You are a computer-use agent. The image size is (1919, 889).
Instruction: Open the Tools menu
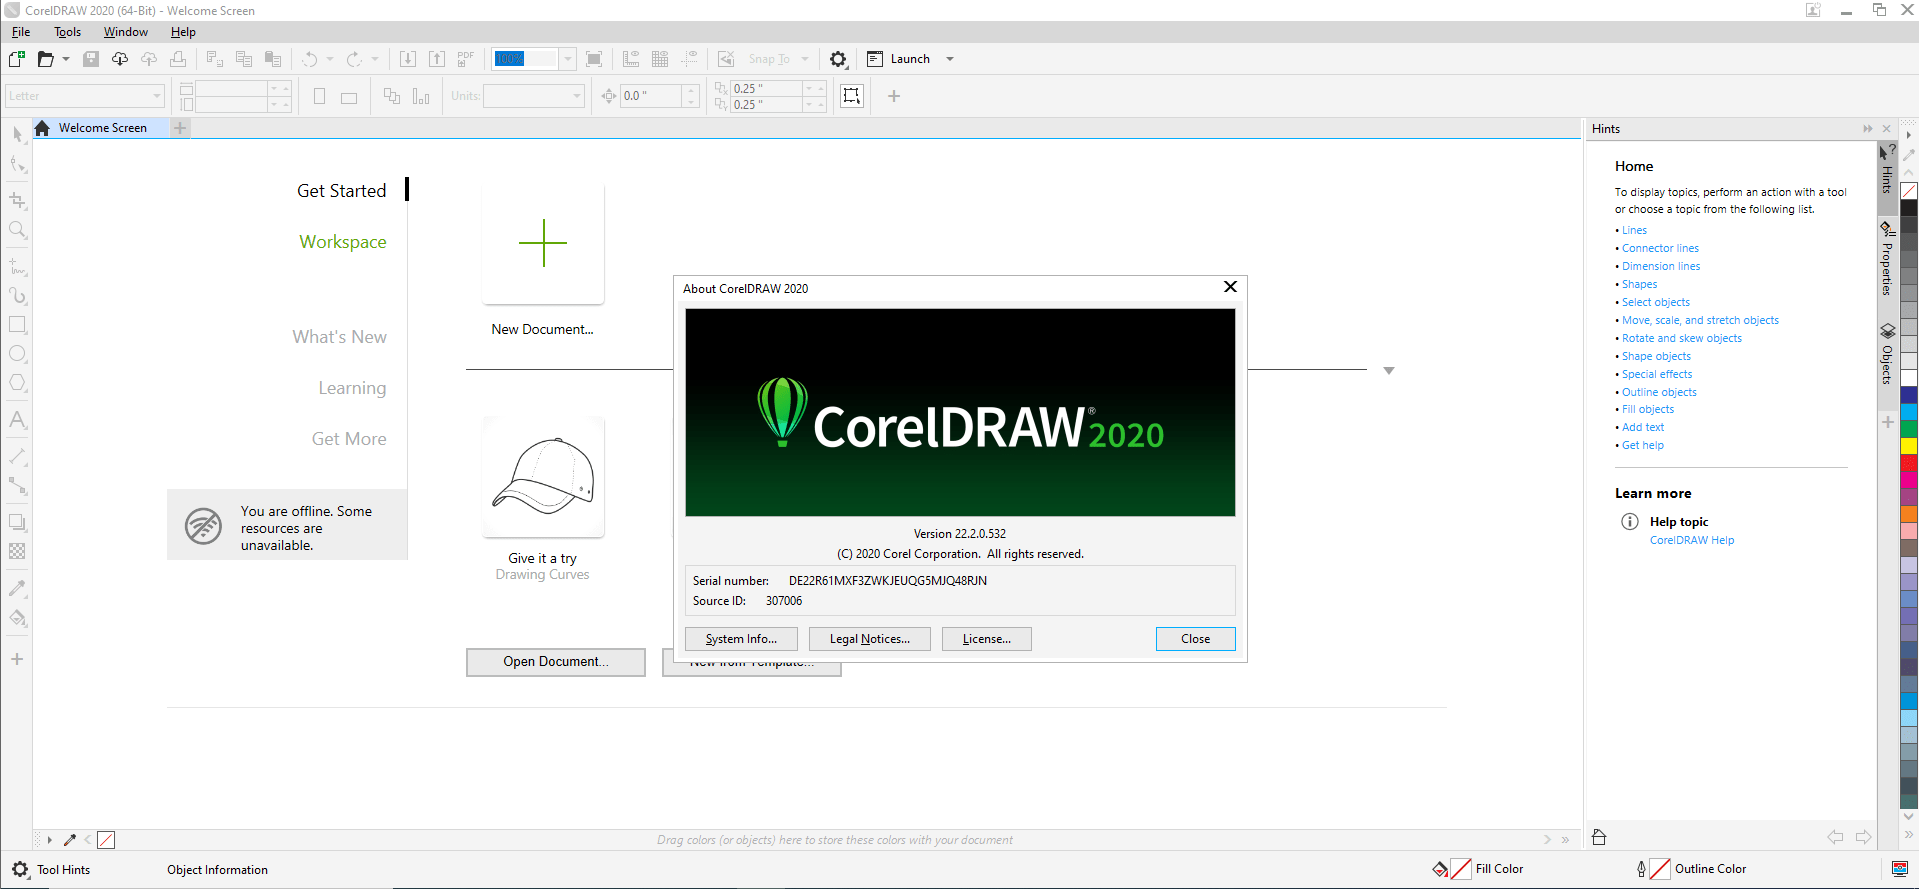pos(68,32)
